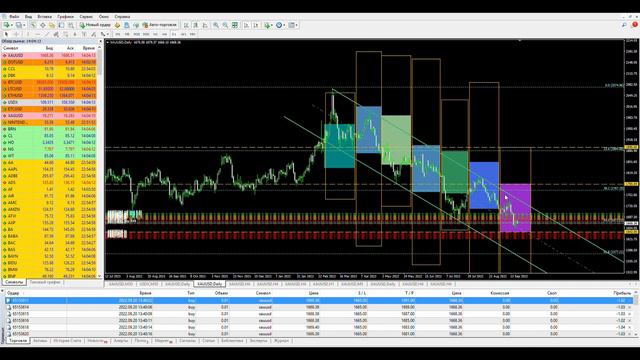Toggle the Авто-торговля button
640x360 pixels.
[160, 25]
